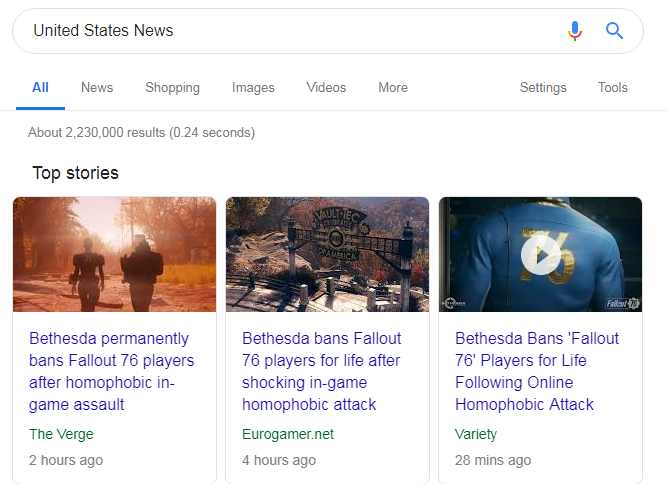
Task: Switch to the Images tab
Action: [253, 87]
